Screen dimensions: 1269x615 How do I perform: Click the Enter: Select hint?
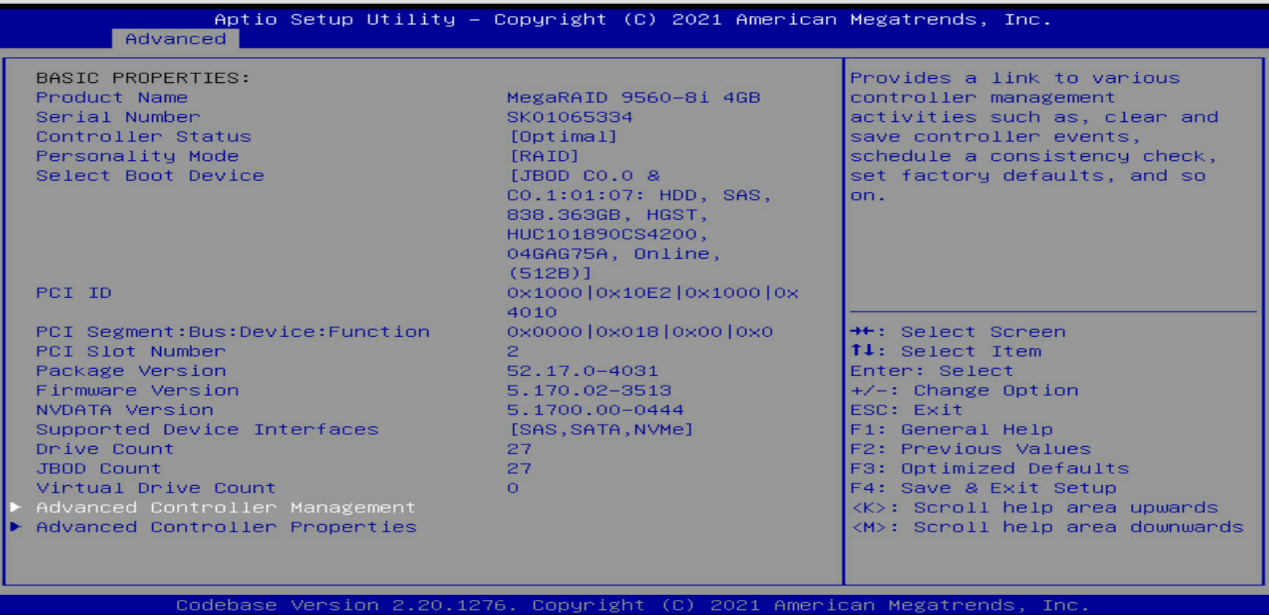(932, 371)
